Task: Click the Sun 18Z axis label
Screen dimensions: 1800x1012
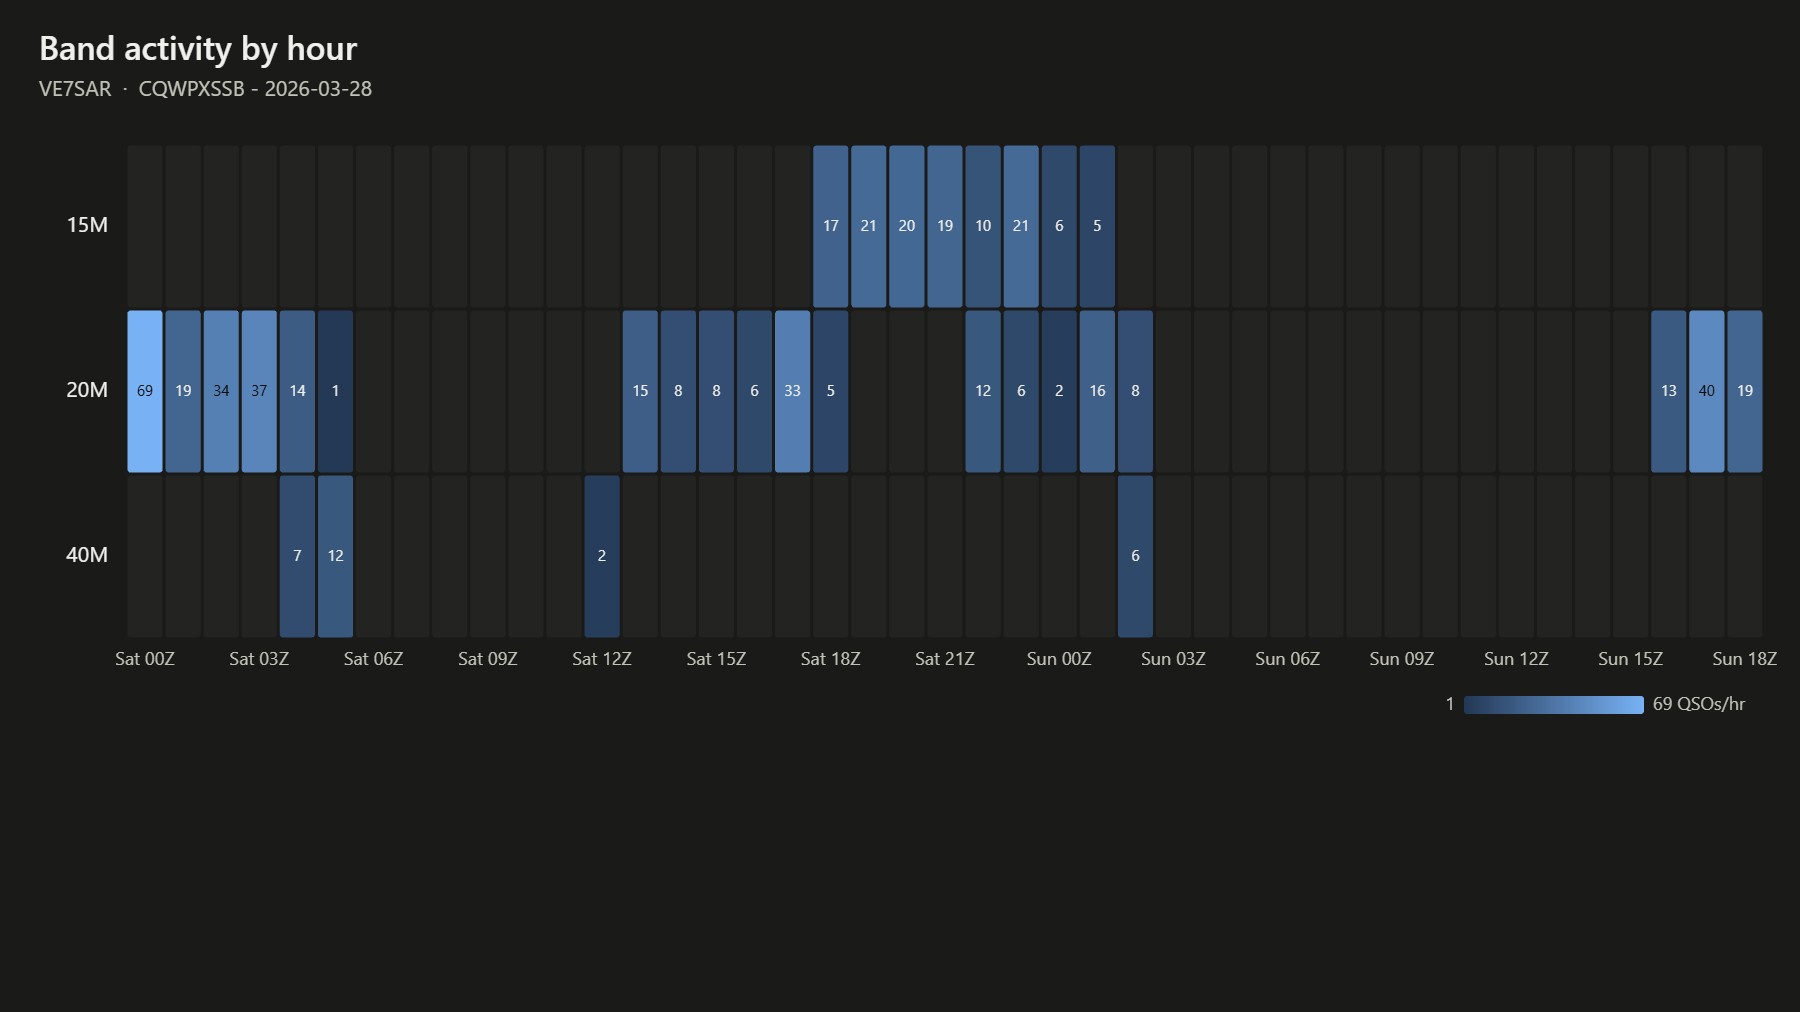Action: click(1745, 659)
